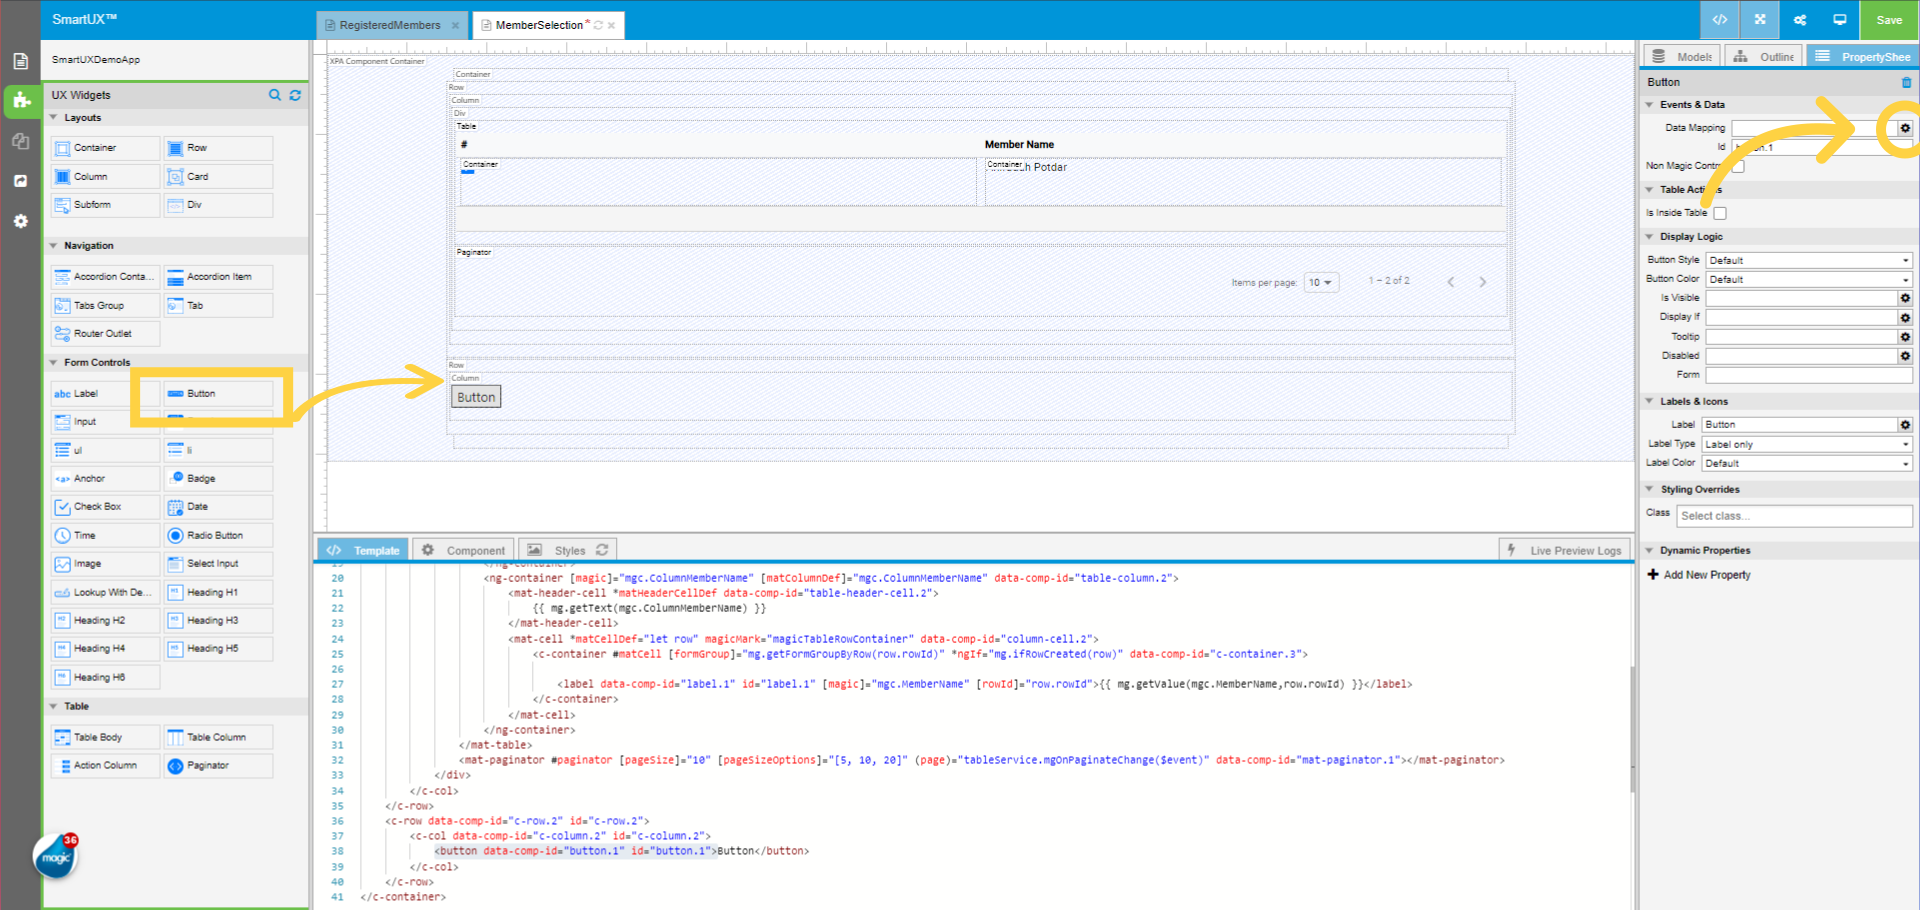1920x910 pixels.
Task: Open the Button Style dropdown
Action: click(x=1809, y=260)
